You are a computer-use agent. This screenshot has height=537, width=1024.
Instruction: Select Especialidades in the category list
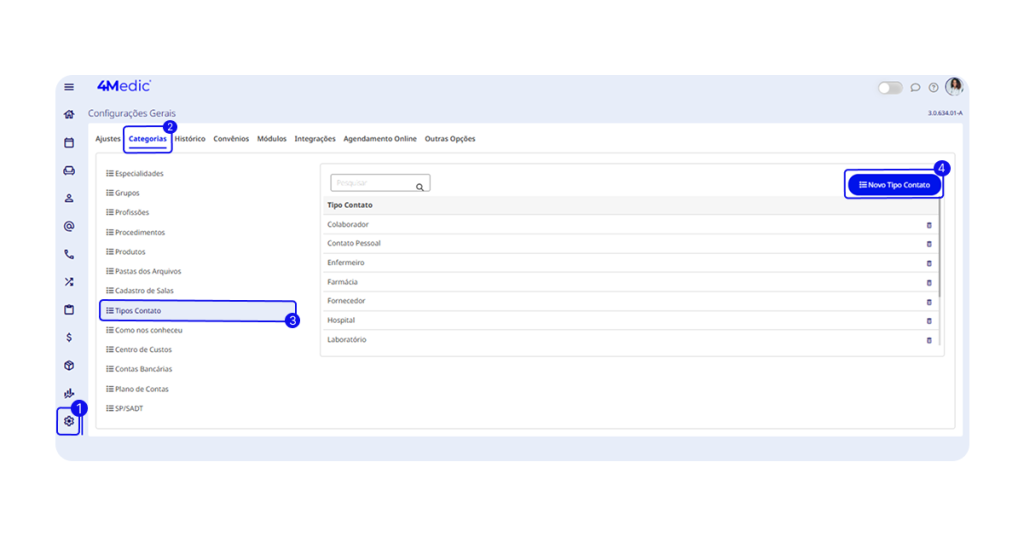click(138, 174)
